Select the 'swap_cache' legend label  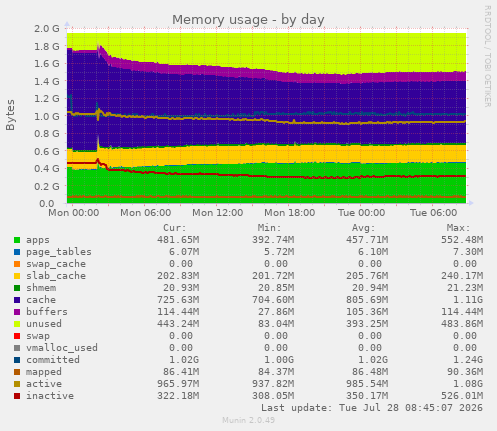tap(56, 264)
